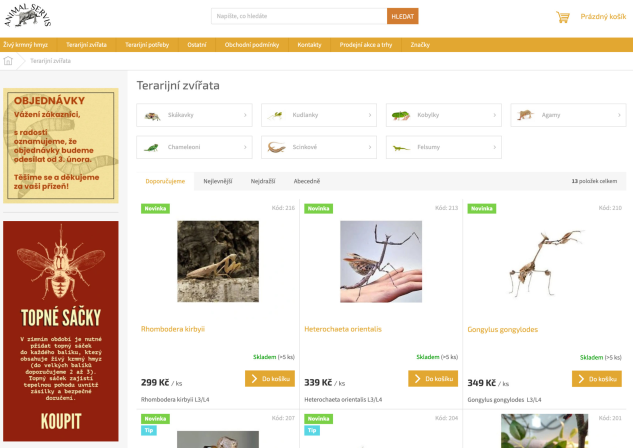Click Tip badge on product 207
This screenshot has height=448, width=633.
click(149, 430)
